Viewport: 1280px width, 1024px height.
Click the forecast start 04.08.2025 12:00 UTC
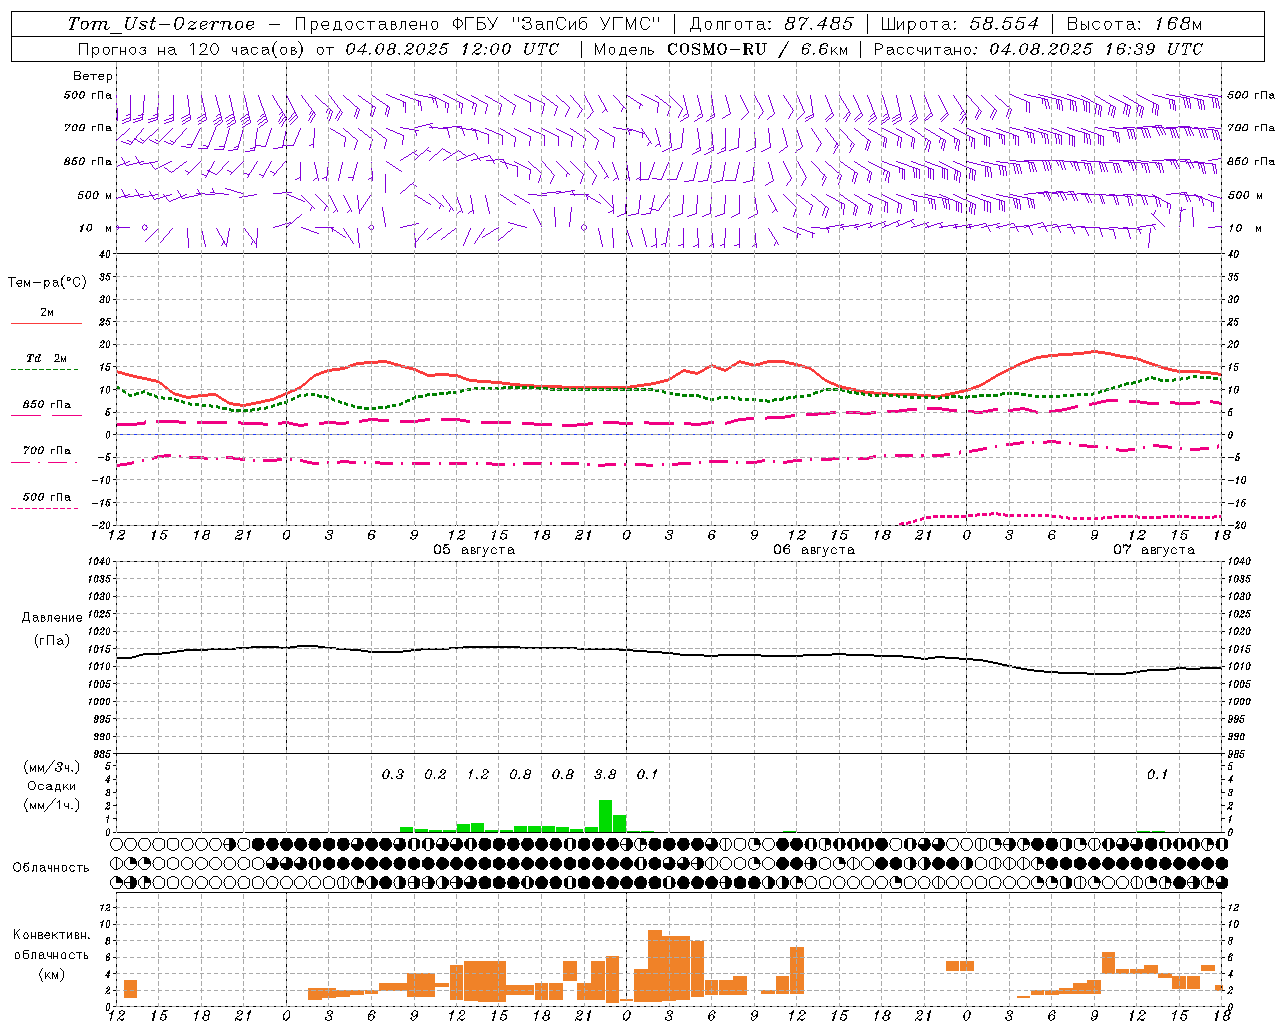tap(452, 49)
